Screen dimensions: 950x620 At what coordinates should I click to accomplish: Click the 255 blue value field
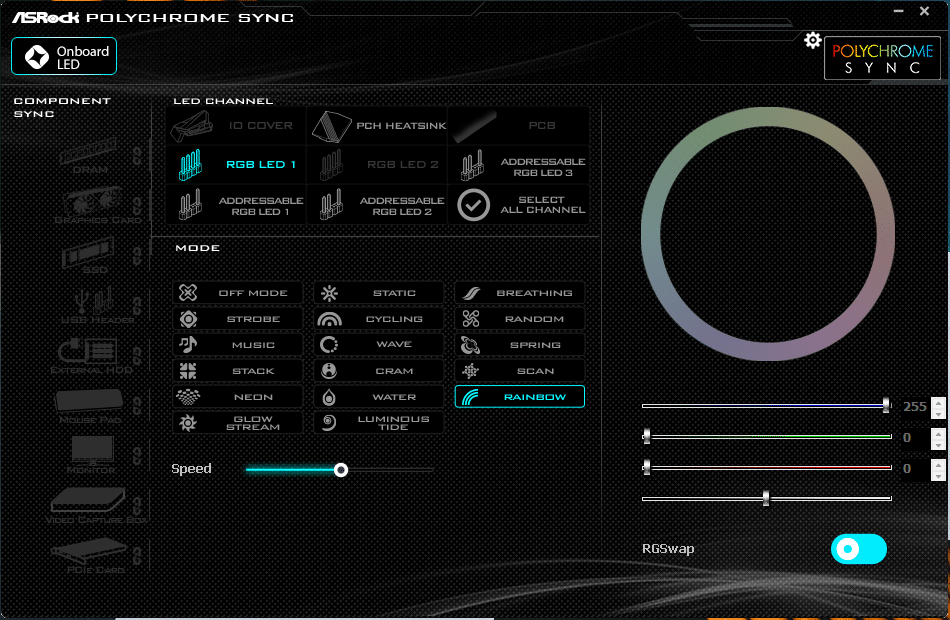pyautogui.click(x=915, y=407)
